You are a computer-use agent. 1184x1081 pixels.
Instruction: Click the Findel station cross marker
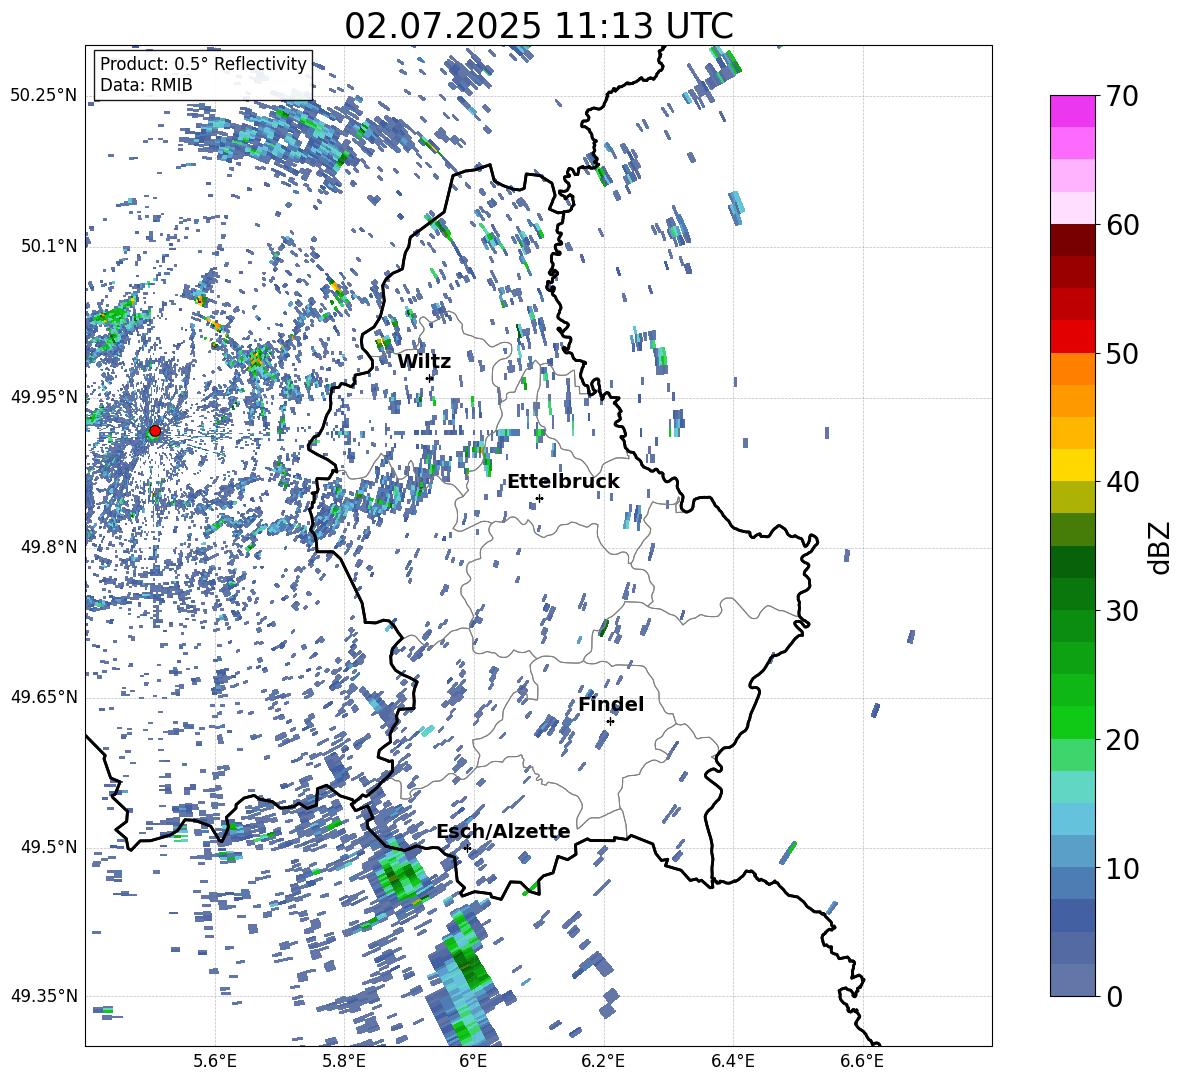(x=610, y=721)
